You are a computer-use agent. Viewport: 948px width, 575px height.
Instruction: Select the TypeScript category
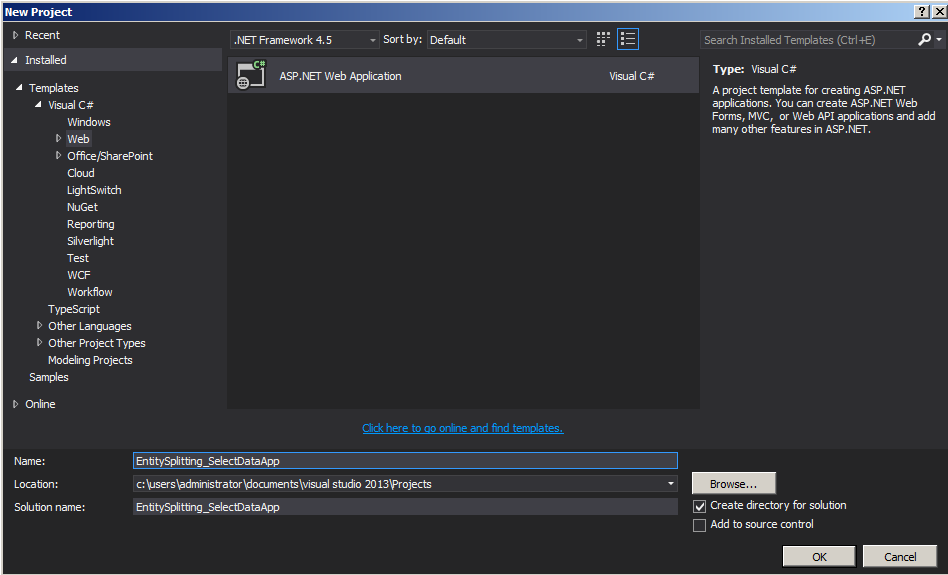coord(74,309)
